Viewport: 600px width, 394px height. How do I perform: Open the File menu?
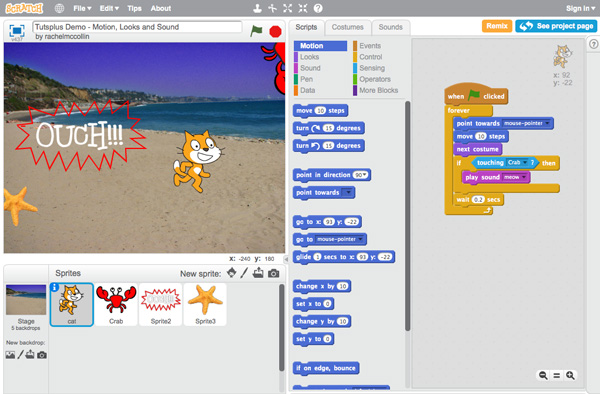pos(82,8)
